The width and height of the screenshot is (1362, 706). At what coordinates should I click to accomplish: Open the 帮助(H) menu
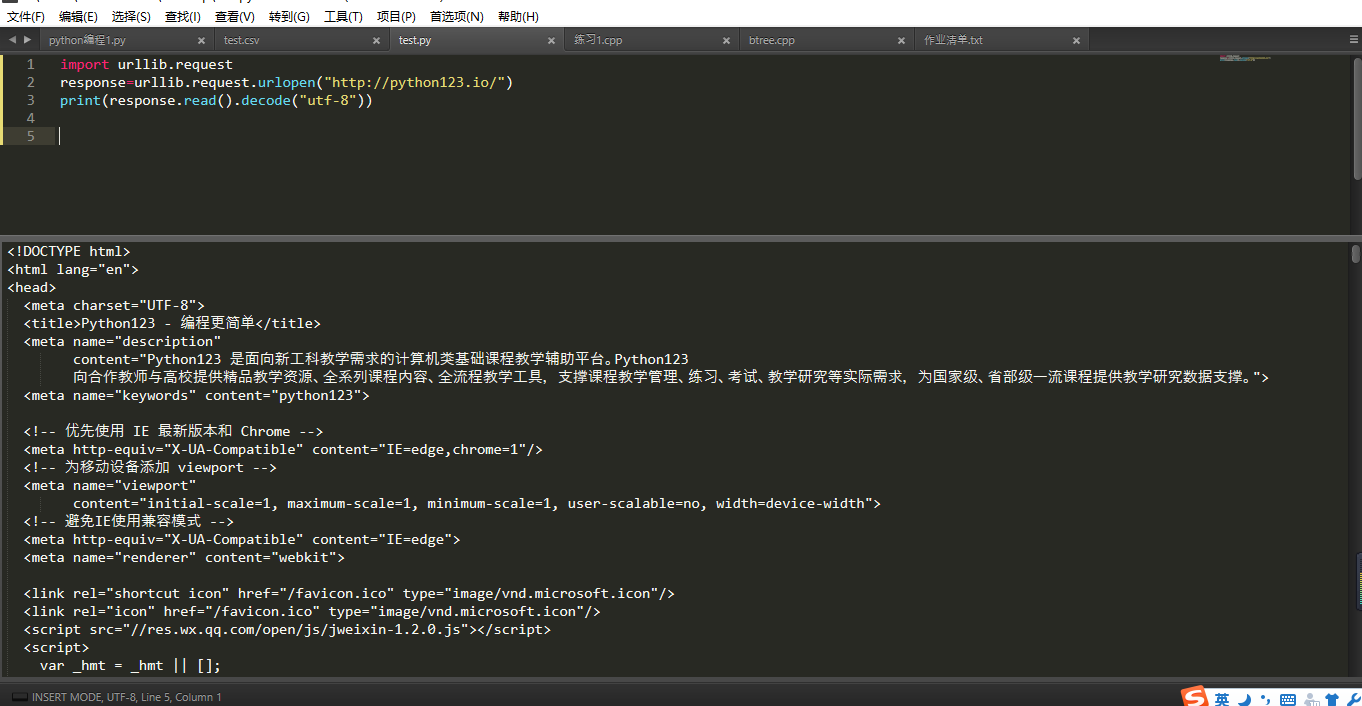click(x=518, y=17)
